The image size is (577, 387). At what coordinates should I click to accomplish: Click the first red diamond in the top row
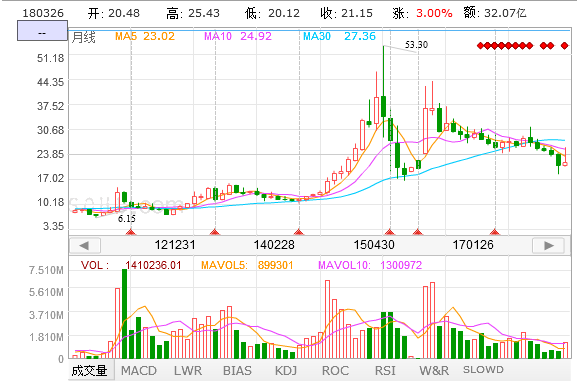click(x=481, y=46)
